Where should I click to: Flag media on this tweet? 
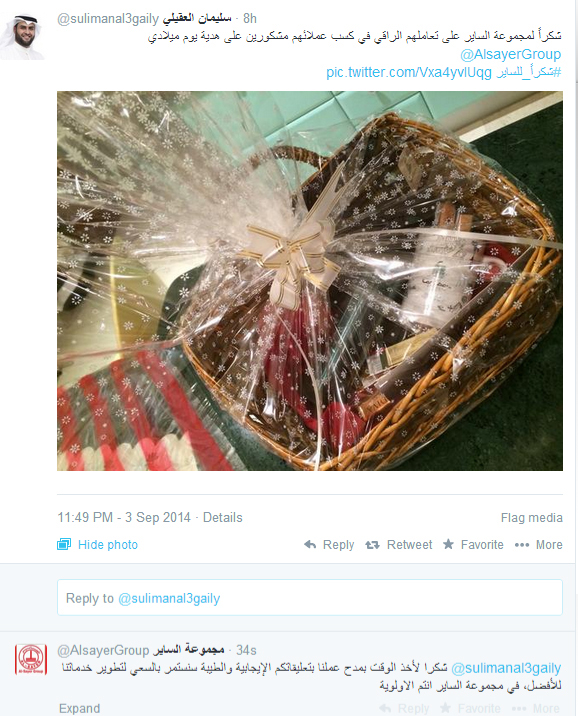(531, 517)
